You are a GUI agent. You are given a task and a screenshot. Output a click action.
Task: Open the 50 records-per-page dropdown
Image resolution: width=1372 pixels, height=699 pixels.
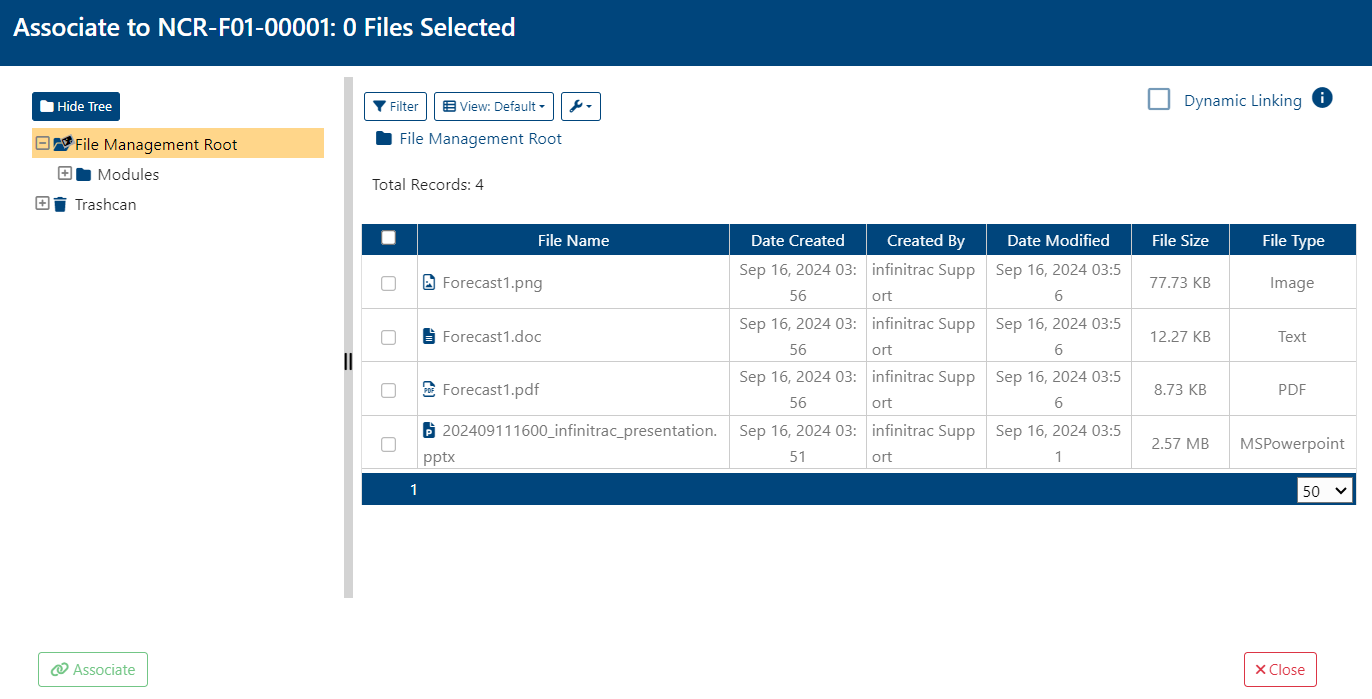1325,490
